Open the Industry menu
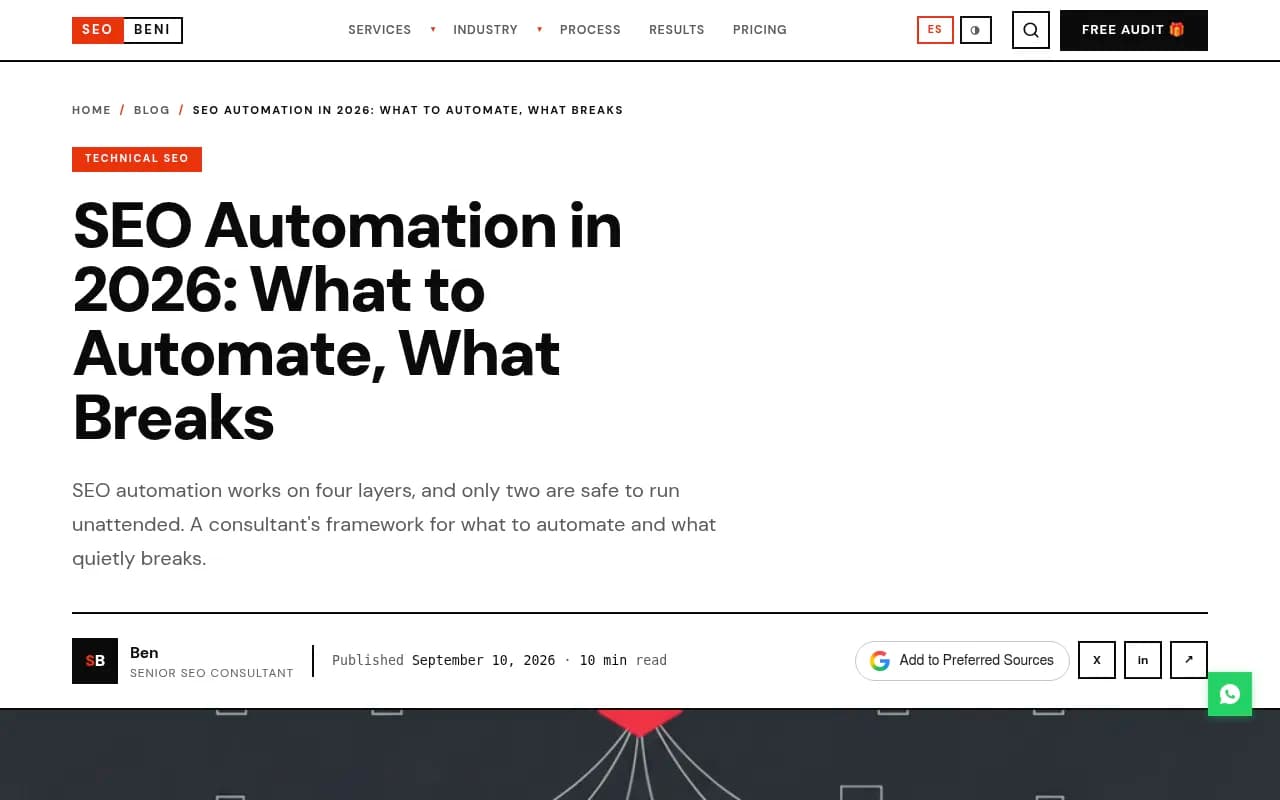The width and height of the screenshot is (1280, 800). click(485, 30)
